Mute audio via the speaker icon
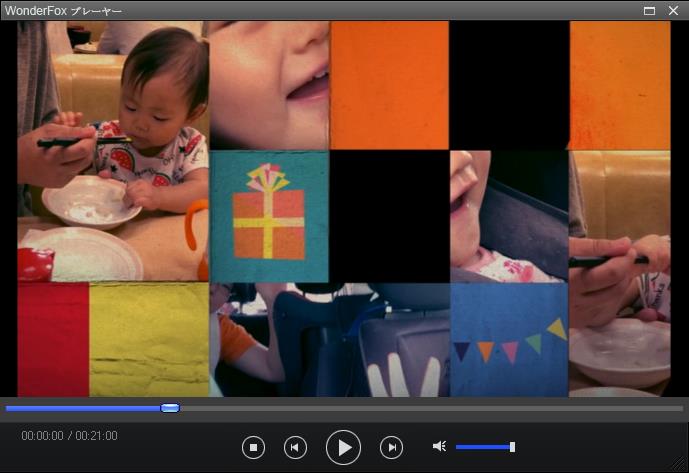The width and height of the screenshot is (689, 473). pos(439,447)
